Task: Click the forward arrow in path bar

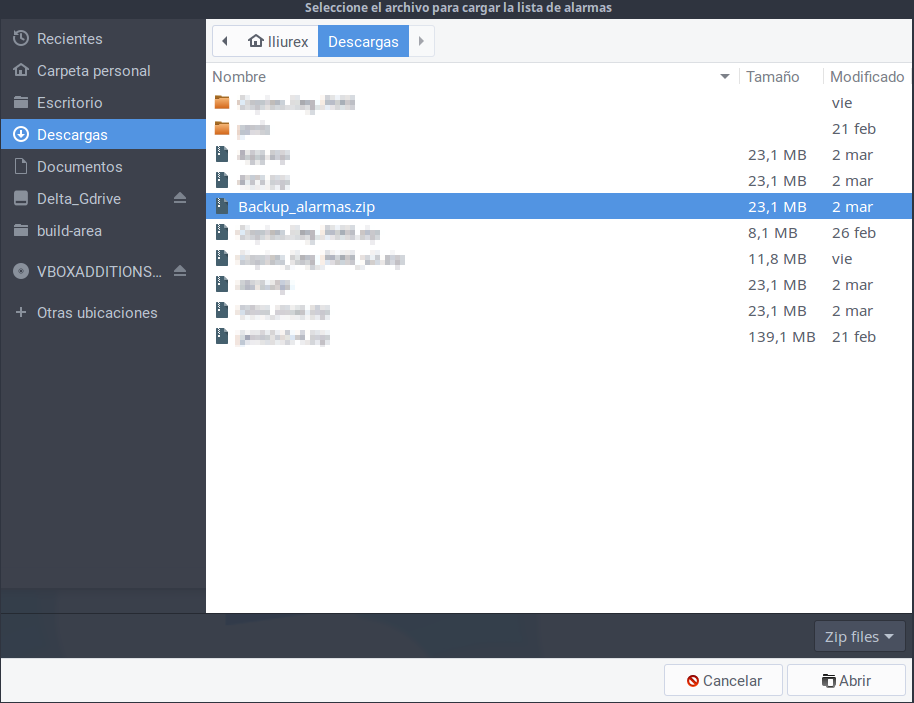Action: pos(421,41)
